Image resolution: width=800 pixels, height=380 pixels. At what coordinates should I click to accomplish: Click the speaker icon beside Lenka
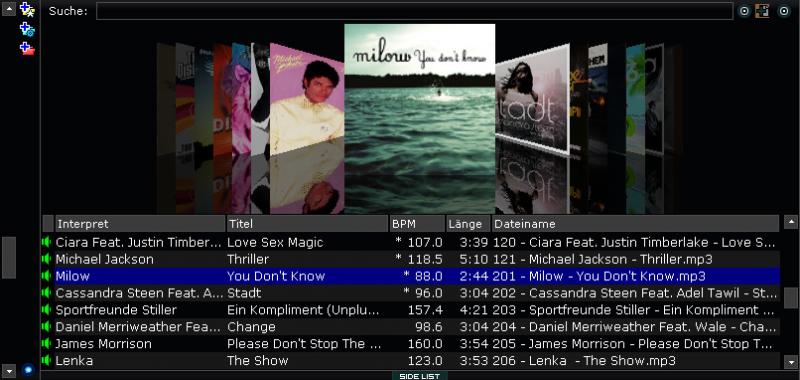[x=47, y=361]
